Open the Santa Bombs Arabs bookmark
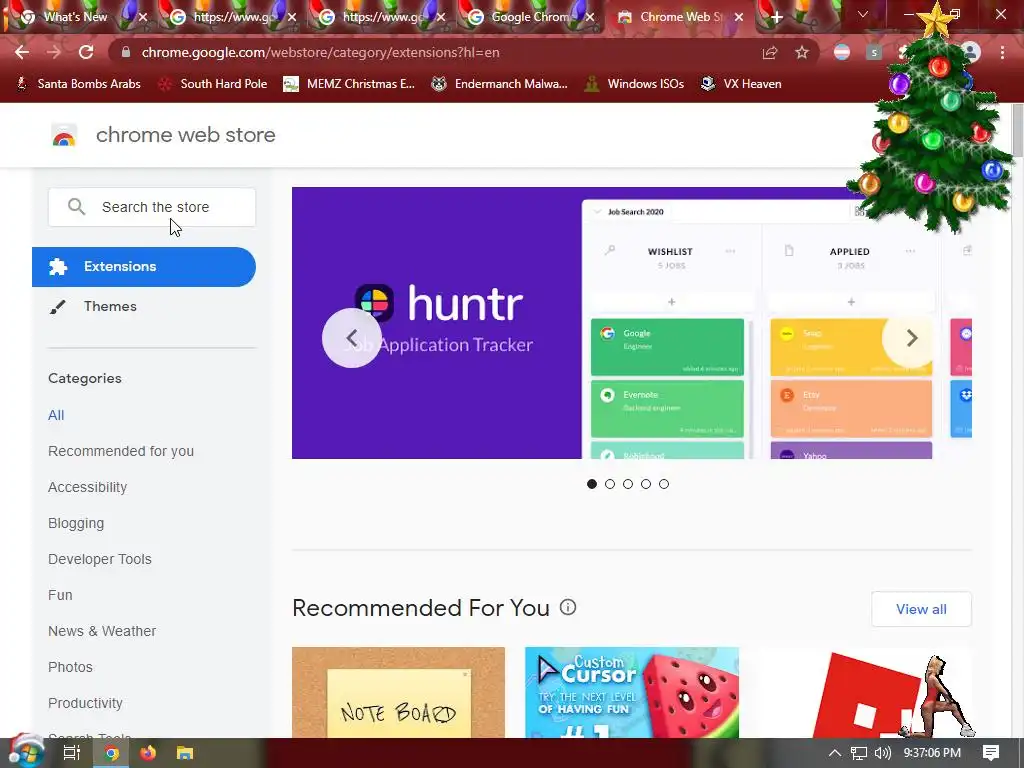The width and height of the screenshot is (1024, 768). click(x=78, y=84)
